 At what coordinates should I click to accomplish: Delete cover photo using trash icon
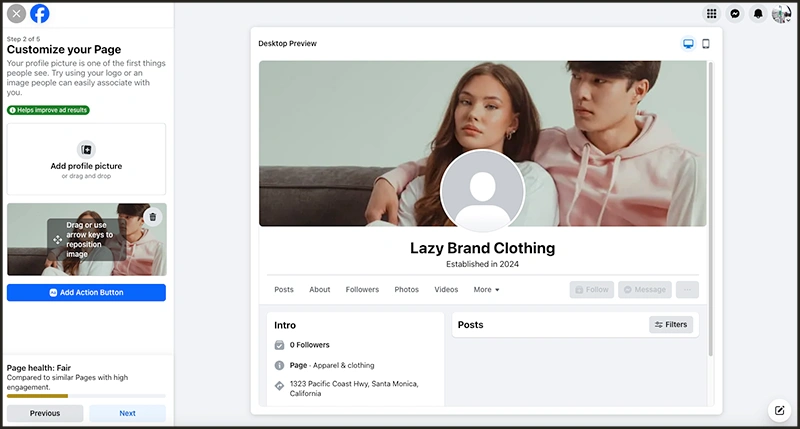152,217
